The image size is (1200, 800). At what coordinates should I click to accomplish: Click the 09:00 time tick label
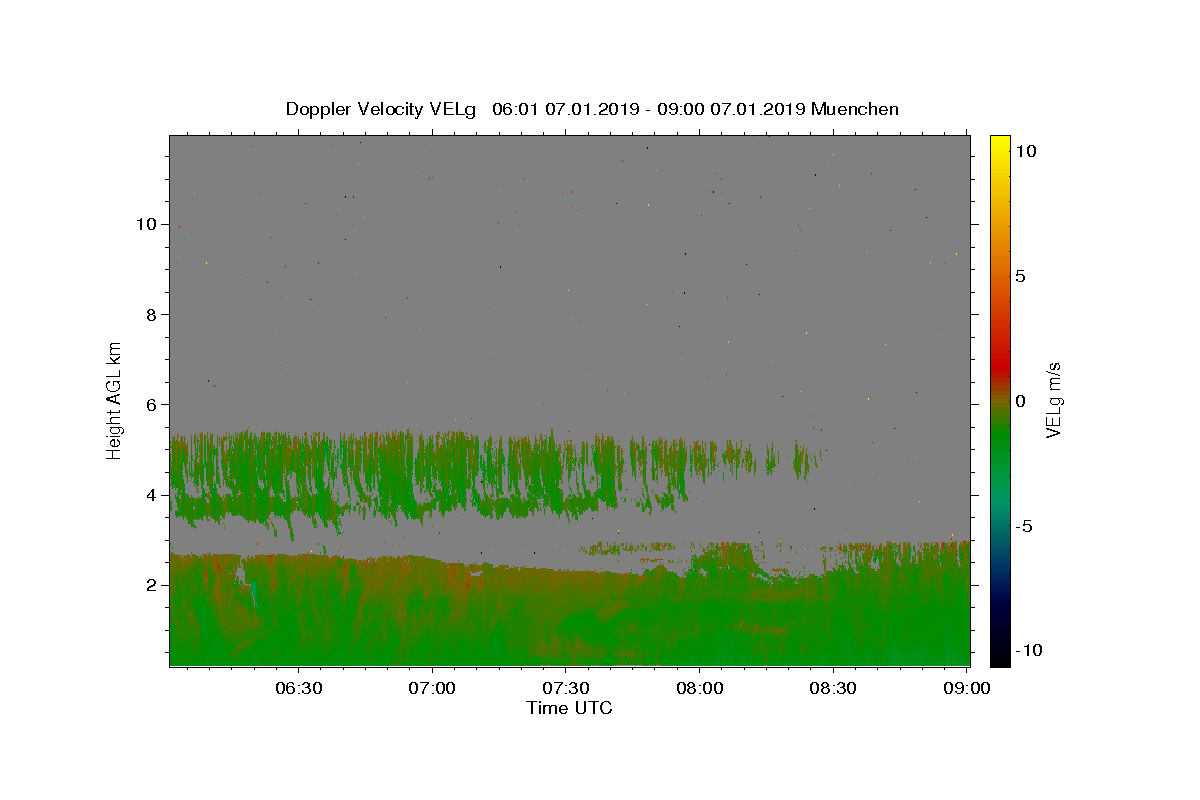click(x=966, y=689)
